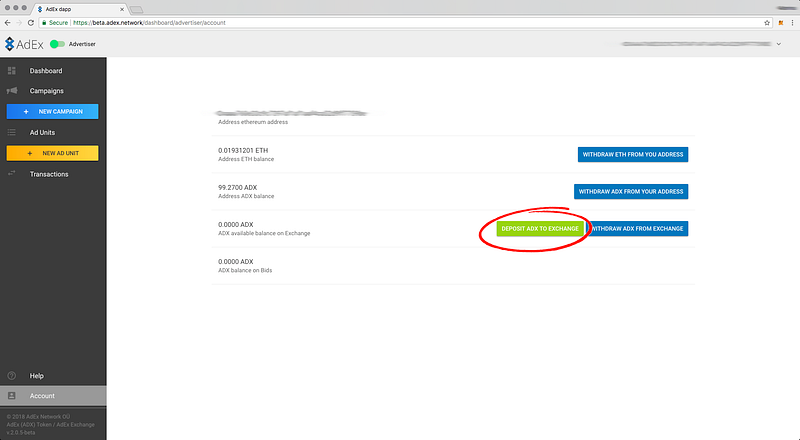Click Withdraw ADX From Exchange button
800x440 pixels.
(x=637, y=229)
